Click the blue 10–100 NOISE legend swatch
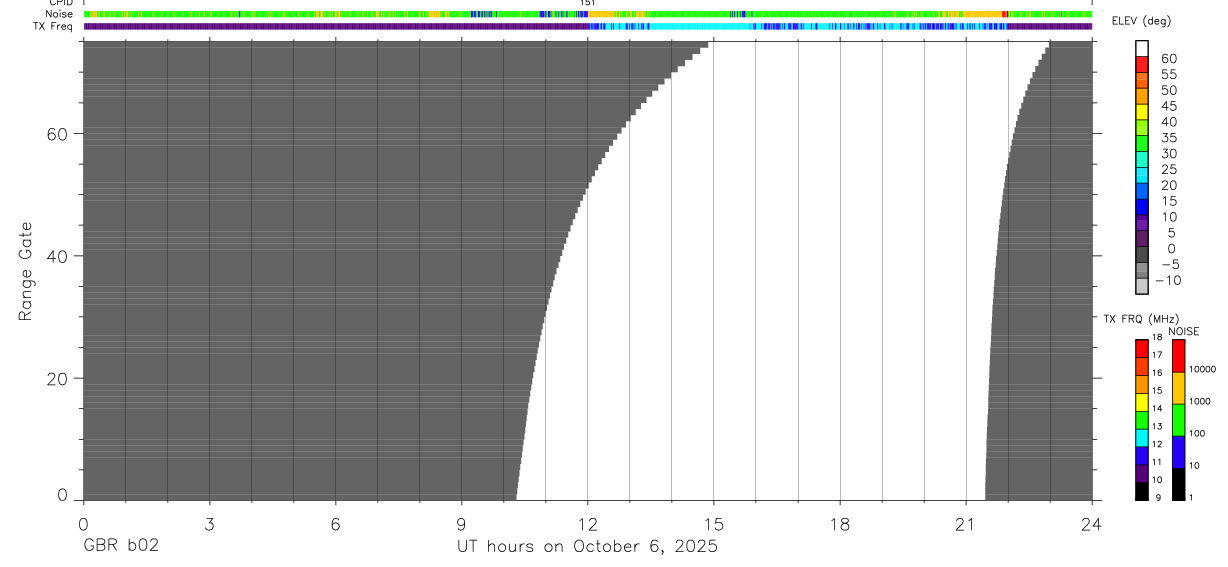Viewport: 1228px width, 567px height. 1178,452
